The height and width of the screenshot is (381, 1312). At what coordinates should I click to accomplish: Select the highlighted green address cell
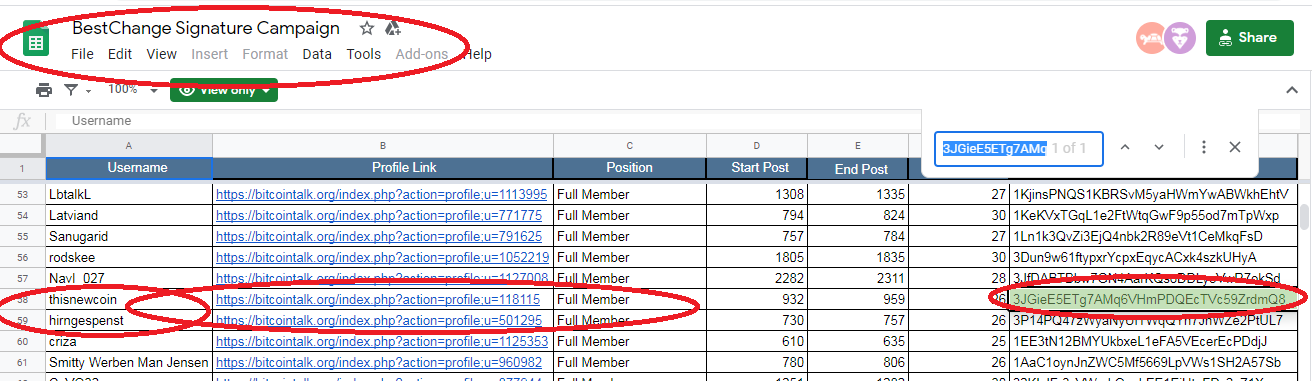pos(1149,299)
